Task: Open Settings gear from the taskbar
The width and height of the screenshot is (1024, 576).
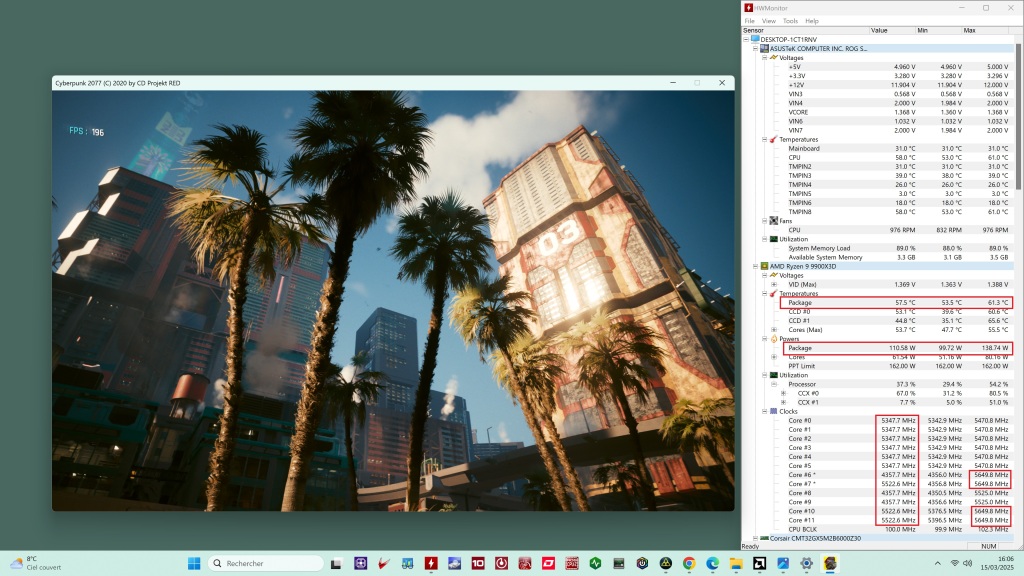Action: click(x=807, y=563)
